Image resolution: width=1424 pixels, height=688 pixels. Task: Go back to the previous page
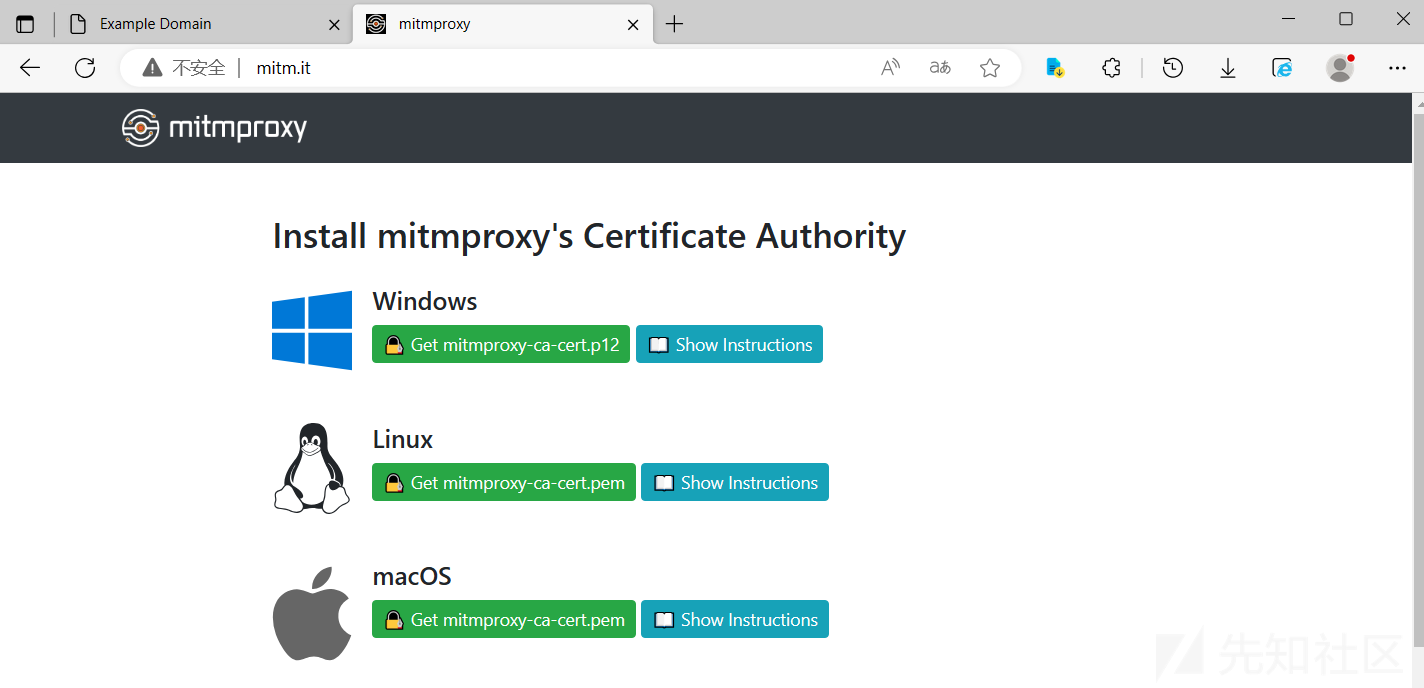pyautogui.click(x=30, y=68)
